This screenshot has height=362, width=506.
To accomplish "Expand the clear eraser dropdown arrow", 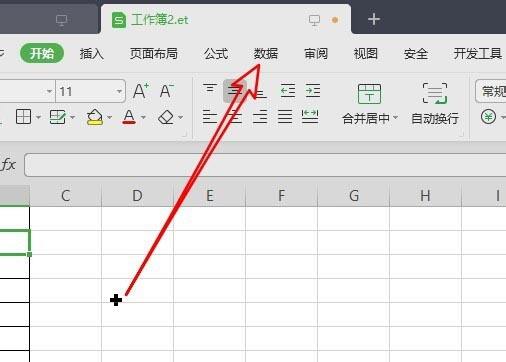I will click(180, 117).
